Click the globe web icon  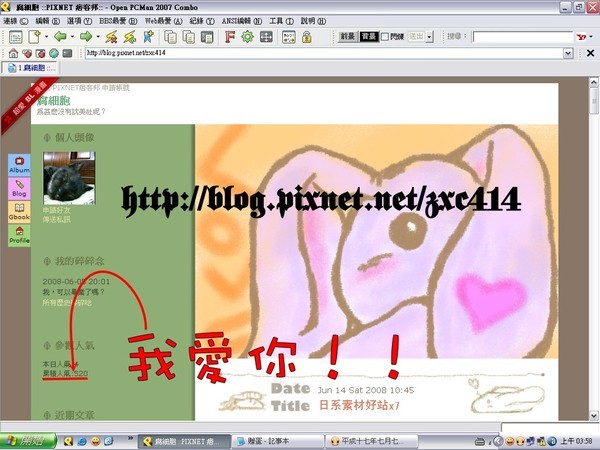tap(54, 53)
